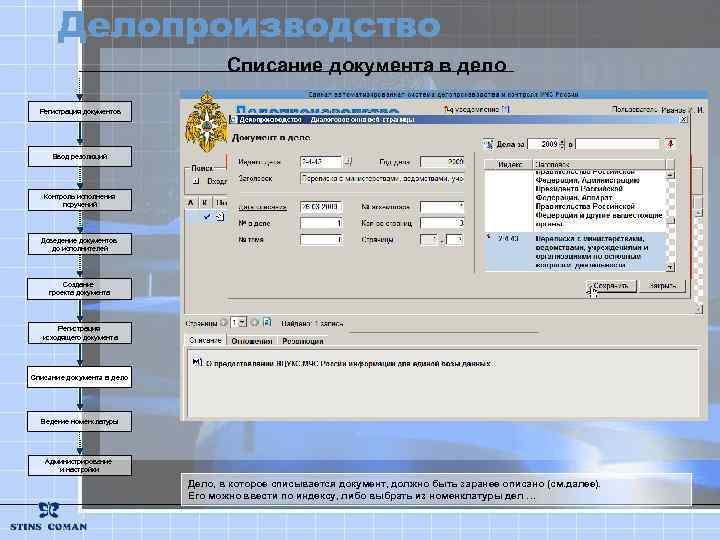The height and width of the screenshot is (540, 720).
Task: Click the MChS emblem logo
Action: click(206, 123)
